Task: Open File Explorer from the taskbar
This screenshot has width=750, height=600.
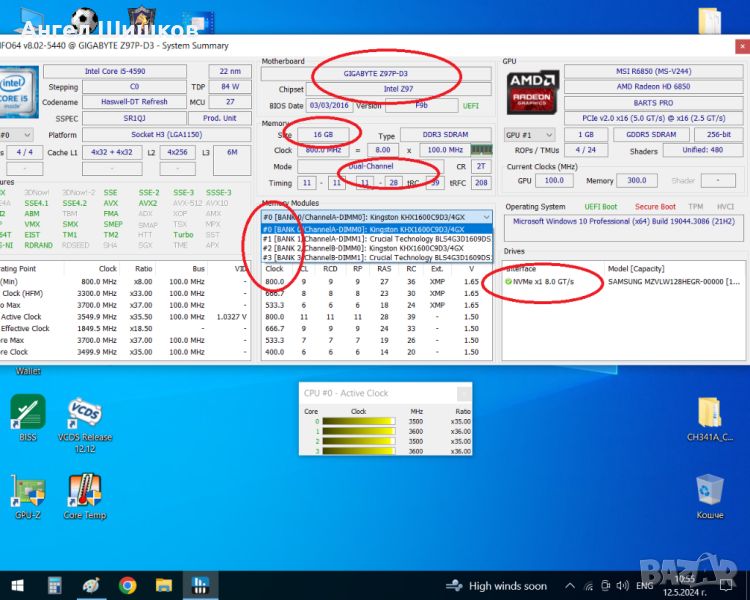Action: click(164, 585)
